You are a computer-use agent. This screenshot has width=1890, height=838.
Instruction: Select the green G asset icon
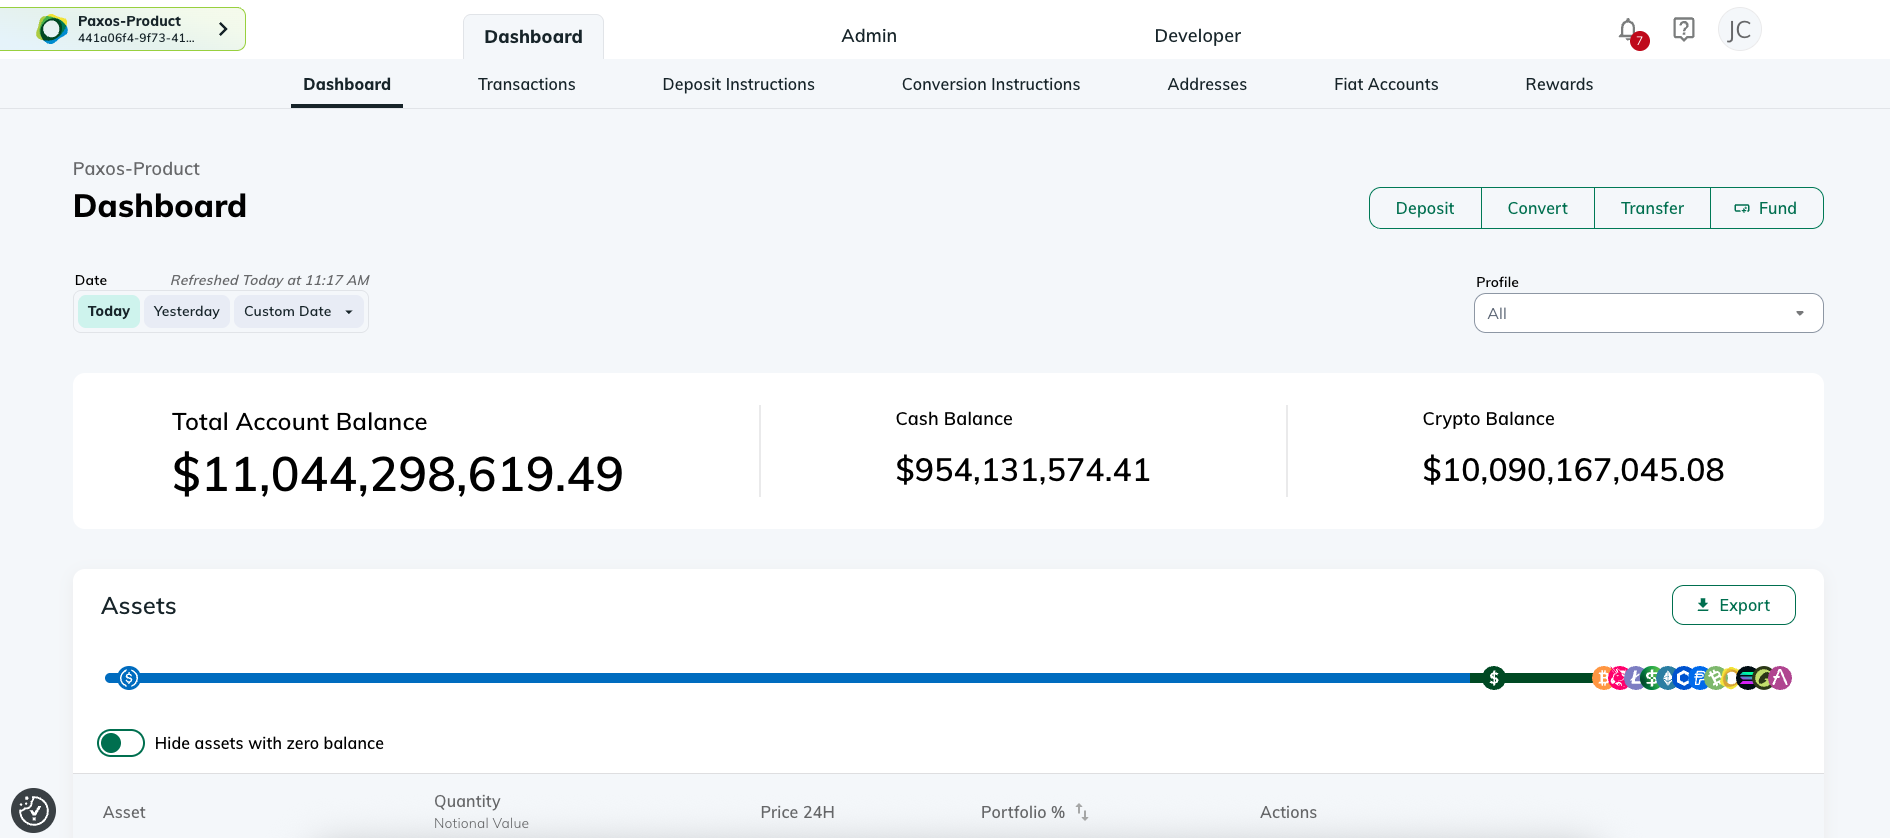tap(1763, 678)
